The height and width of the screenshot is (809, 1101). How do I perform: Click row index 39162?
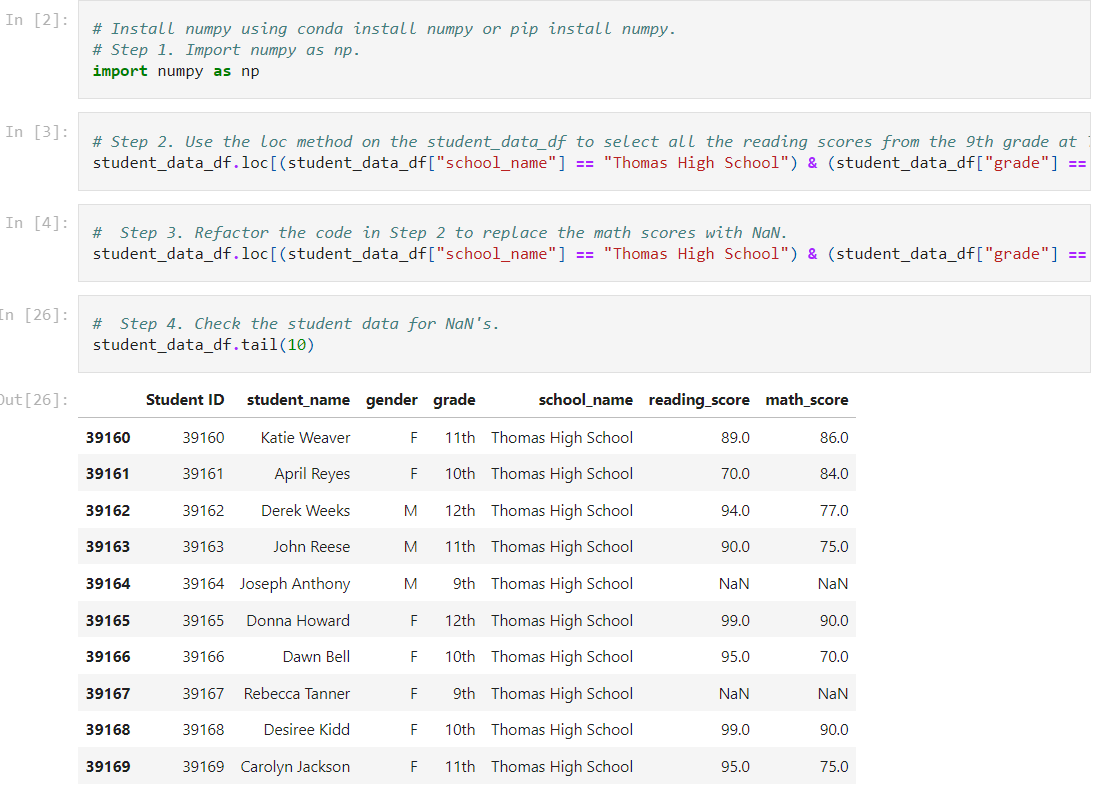pyautogui.click(x=108, y=511)
